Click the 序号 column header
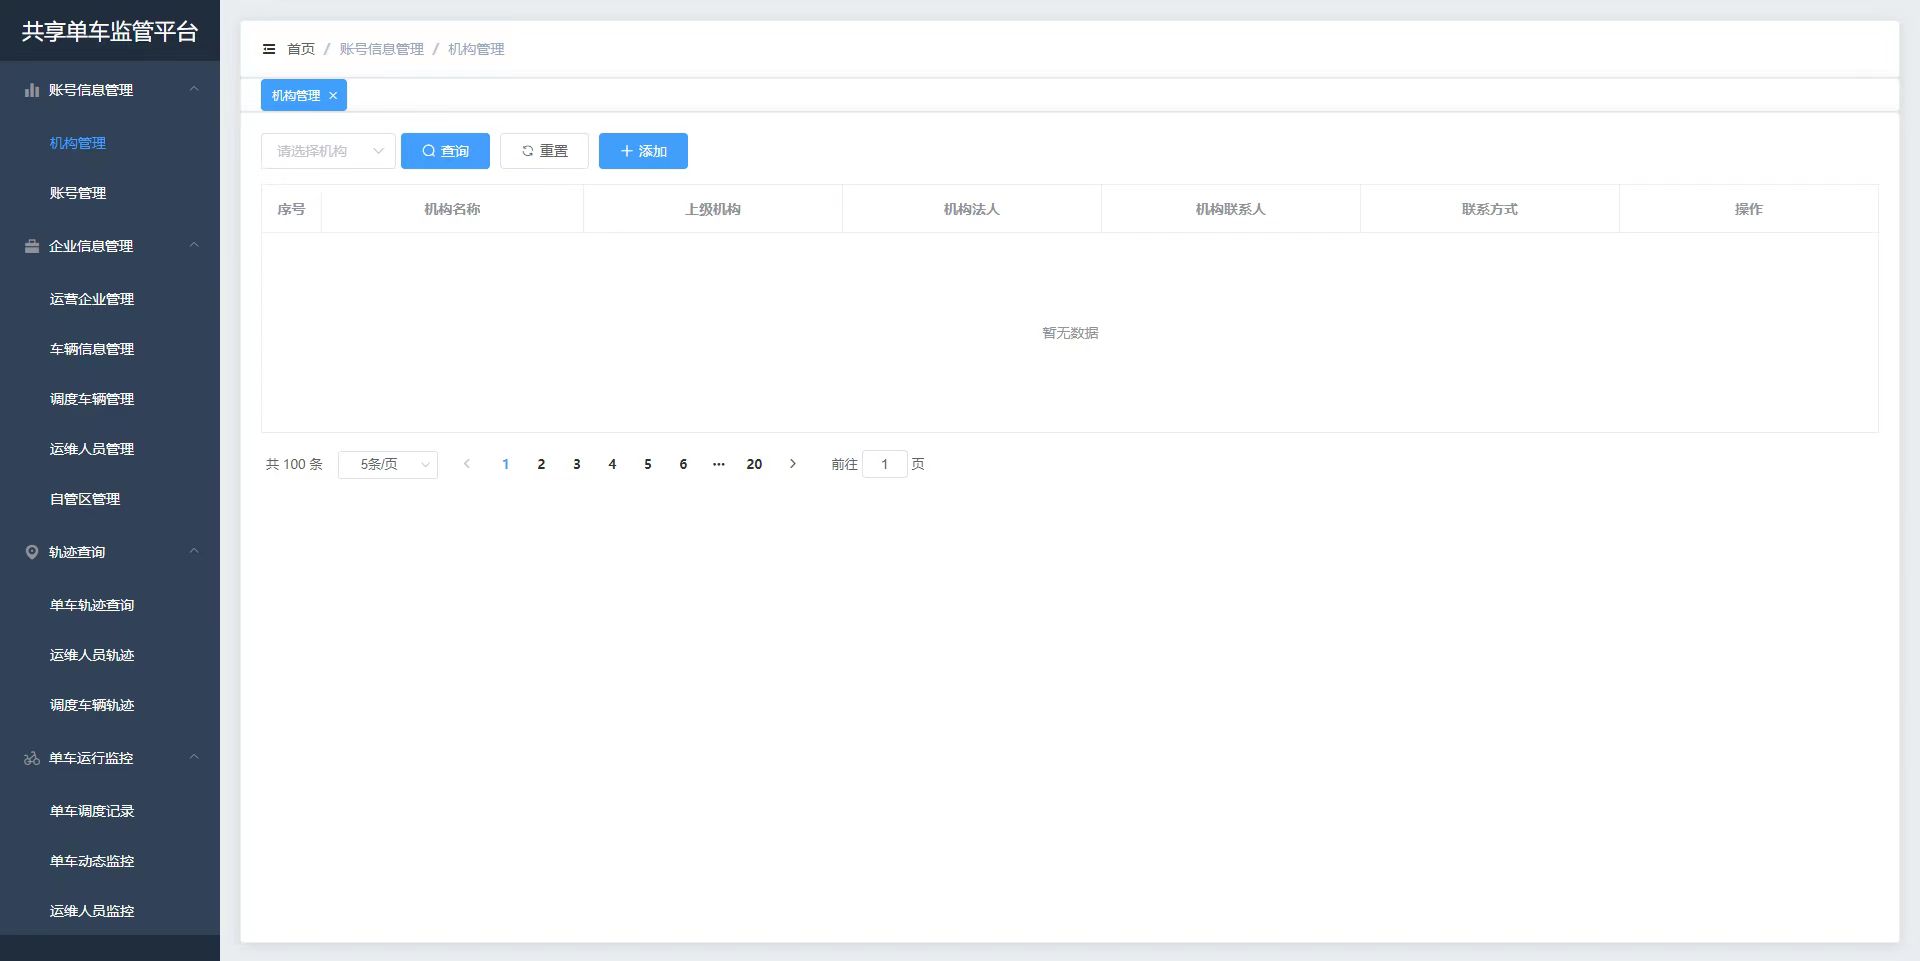 click(x=291, y=209)
